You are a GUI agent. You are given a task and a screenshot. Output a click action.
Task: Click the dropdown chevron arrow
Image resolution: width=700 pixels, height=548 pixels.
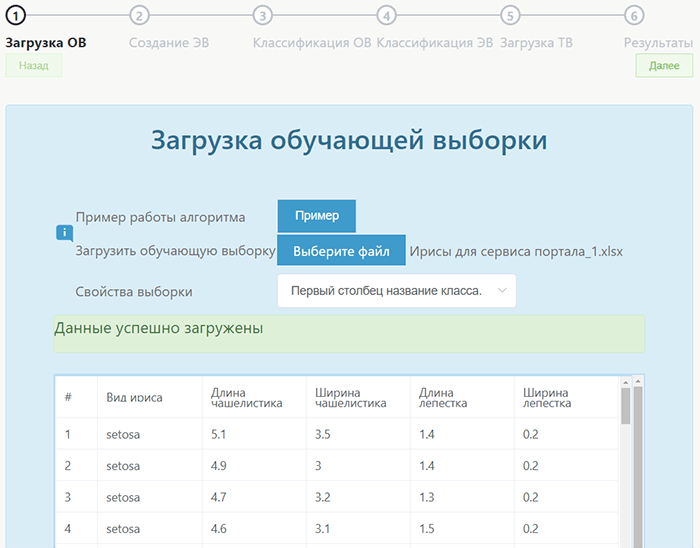tap(502, 291)
